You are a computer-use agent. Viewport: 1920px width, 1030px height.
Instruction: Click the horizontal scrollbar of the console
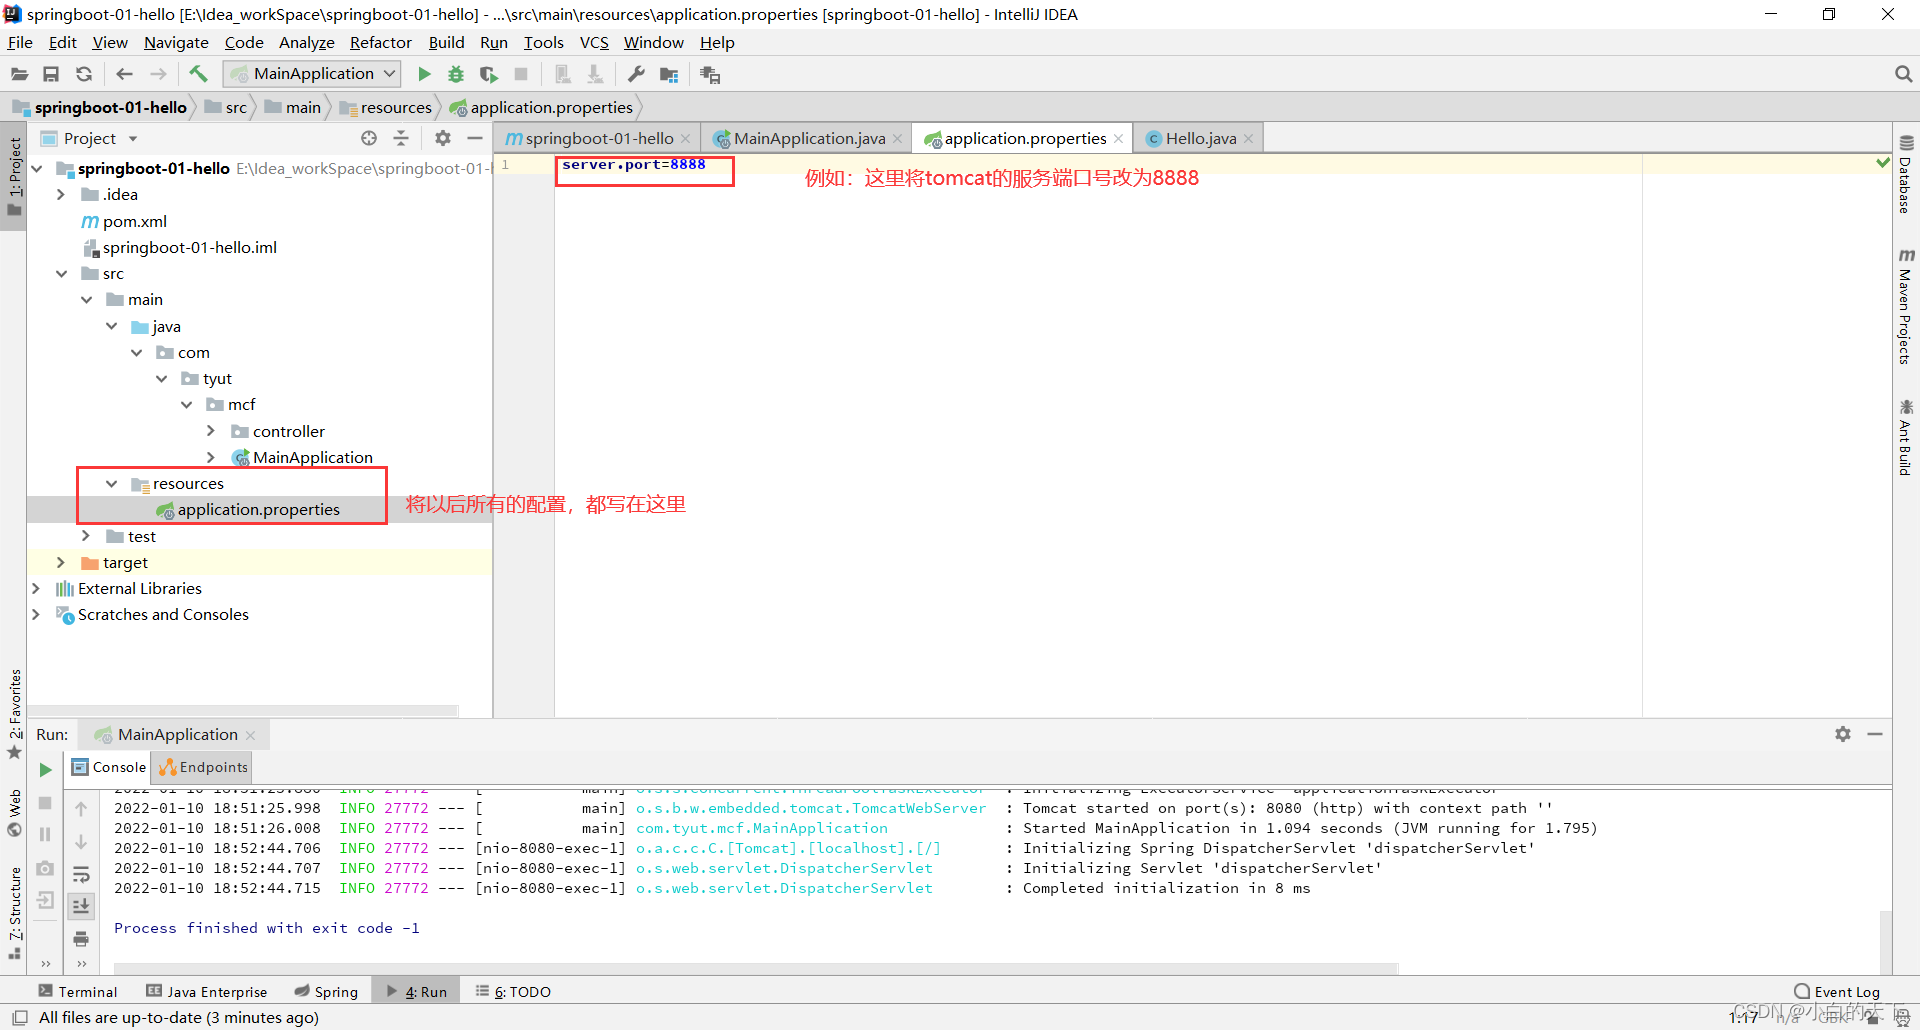click(755, 968)
